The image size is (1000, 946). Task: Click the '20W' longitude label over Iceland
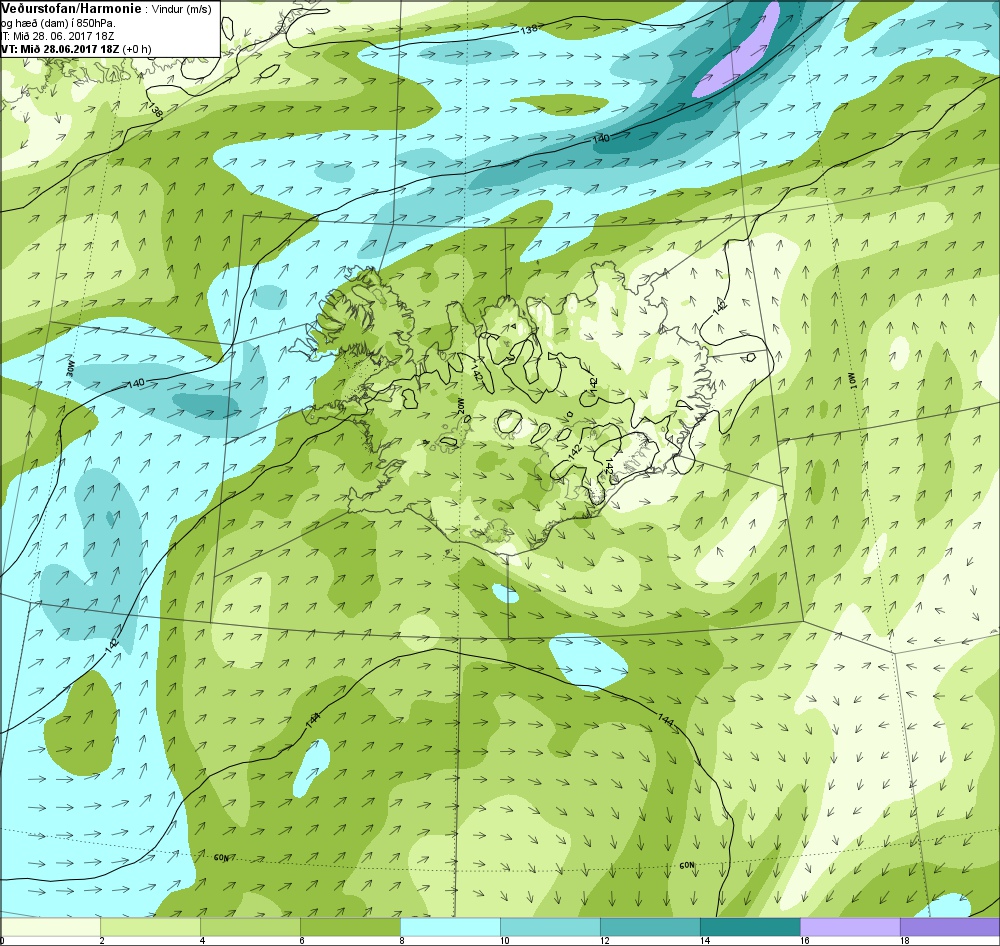coord(461,406)
